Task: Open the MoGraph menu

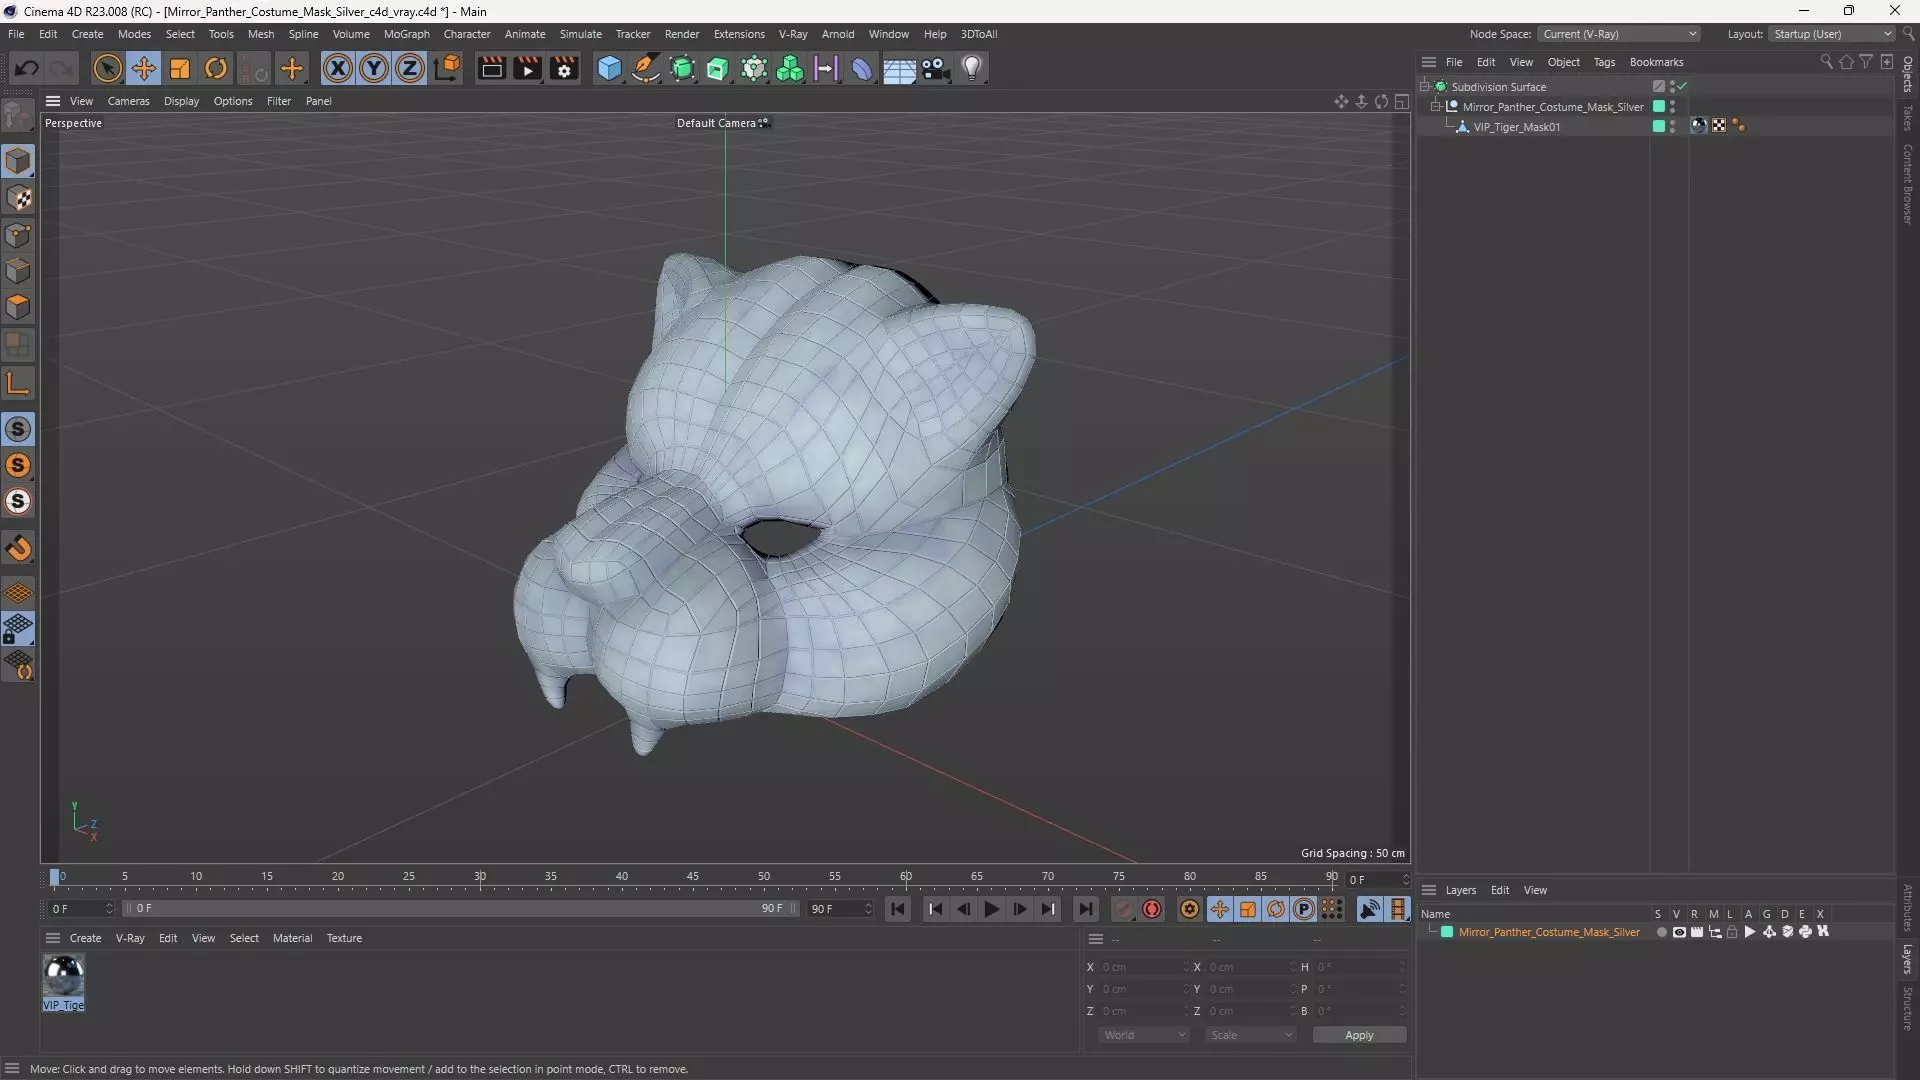Action: (406, 34)
